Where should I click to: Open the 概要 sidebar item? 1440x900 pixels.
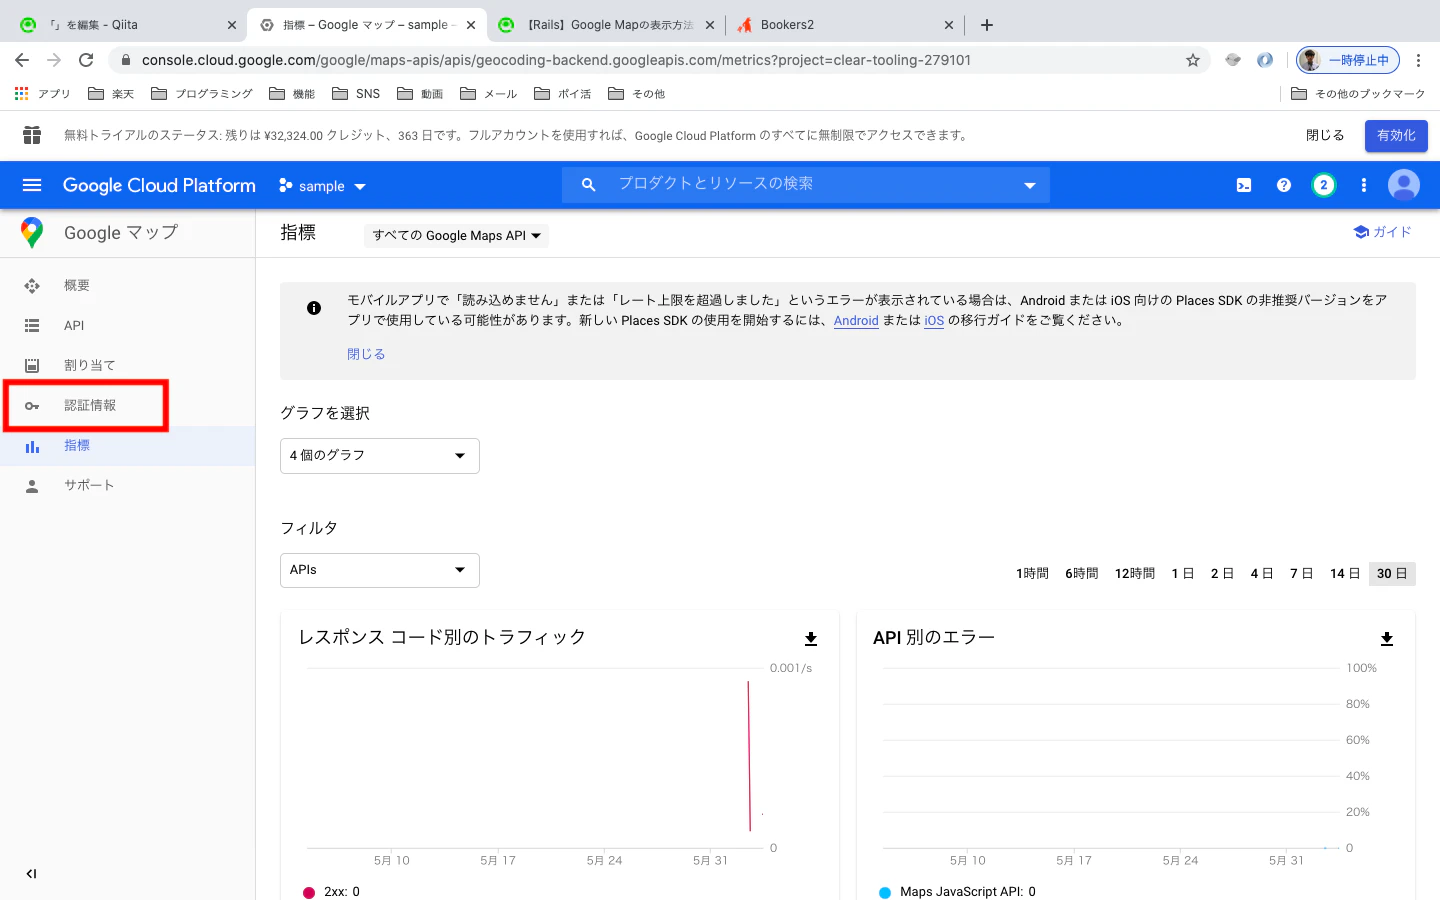pyautogui.click(x=127, y=286)
